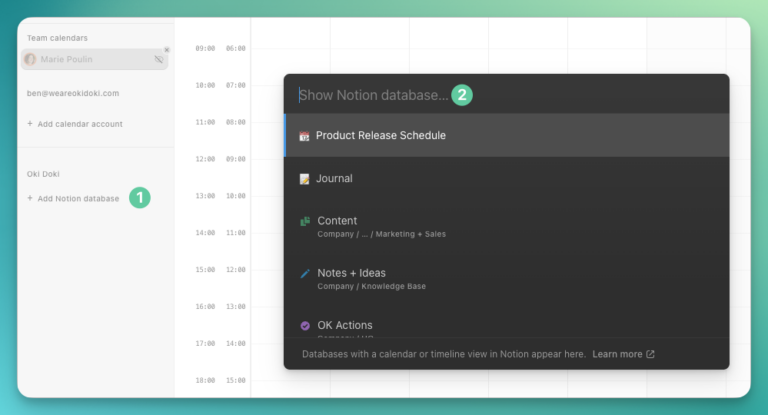The height and width of the screenshot is (415, 768).
Task: Click the Notes + Ideas pencil icon
Action: click(x=305, y=273)
